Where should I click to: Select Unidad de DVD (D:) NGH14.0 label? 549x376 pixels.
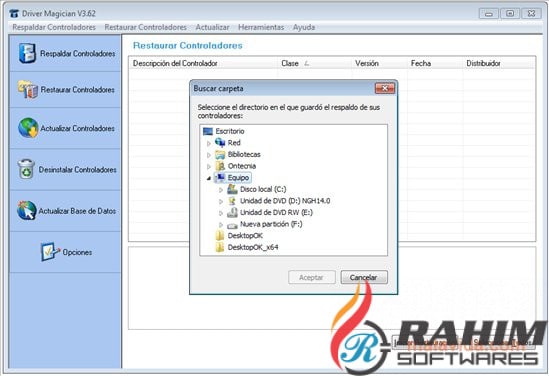pyautogui.click(x=285, y=201)
